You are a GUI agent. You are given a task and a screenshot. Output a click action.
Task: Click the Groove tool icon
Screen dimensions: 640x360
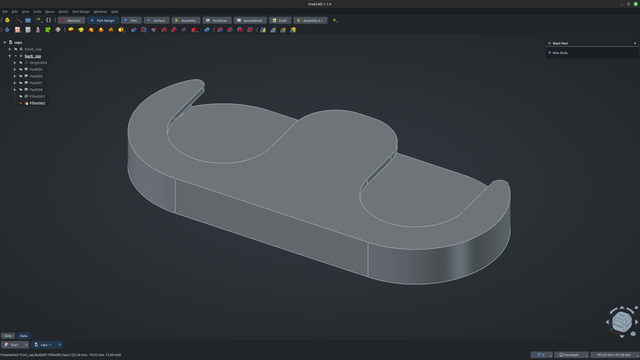click(154, 30)
